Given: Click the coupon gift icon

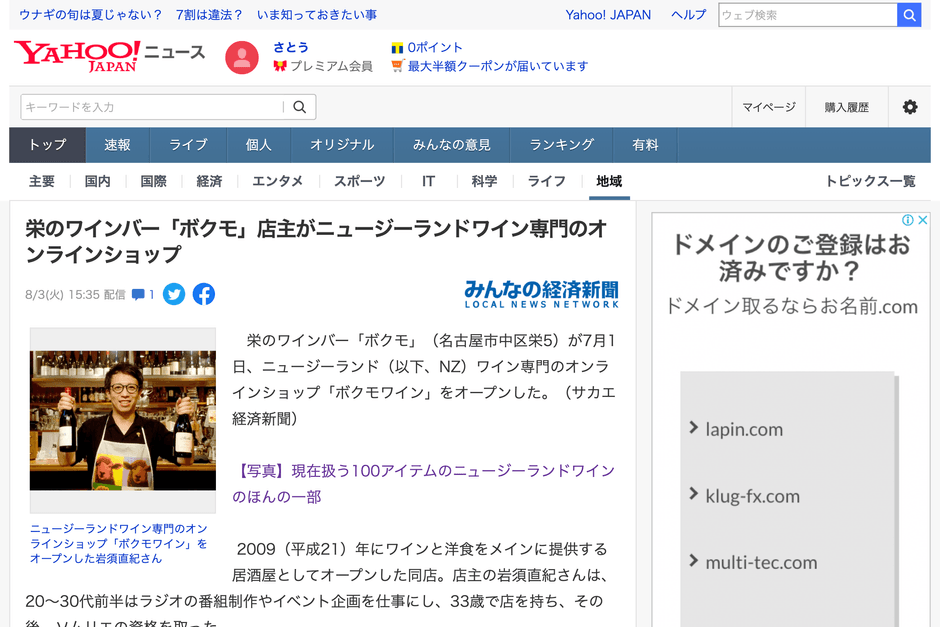Looking at the screenshot, I should click(399, 66).
